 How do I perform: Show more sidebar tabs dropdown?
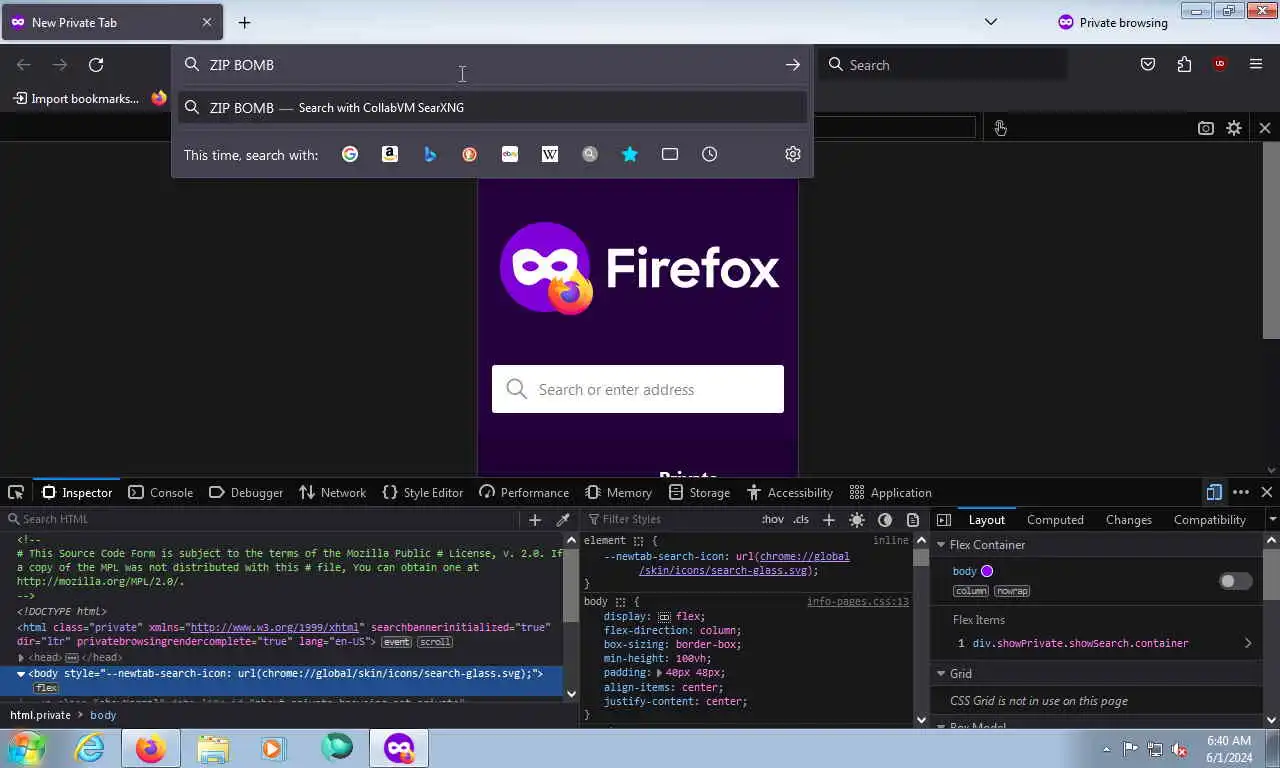1272,520
